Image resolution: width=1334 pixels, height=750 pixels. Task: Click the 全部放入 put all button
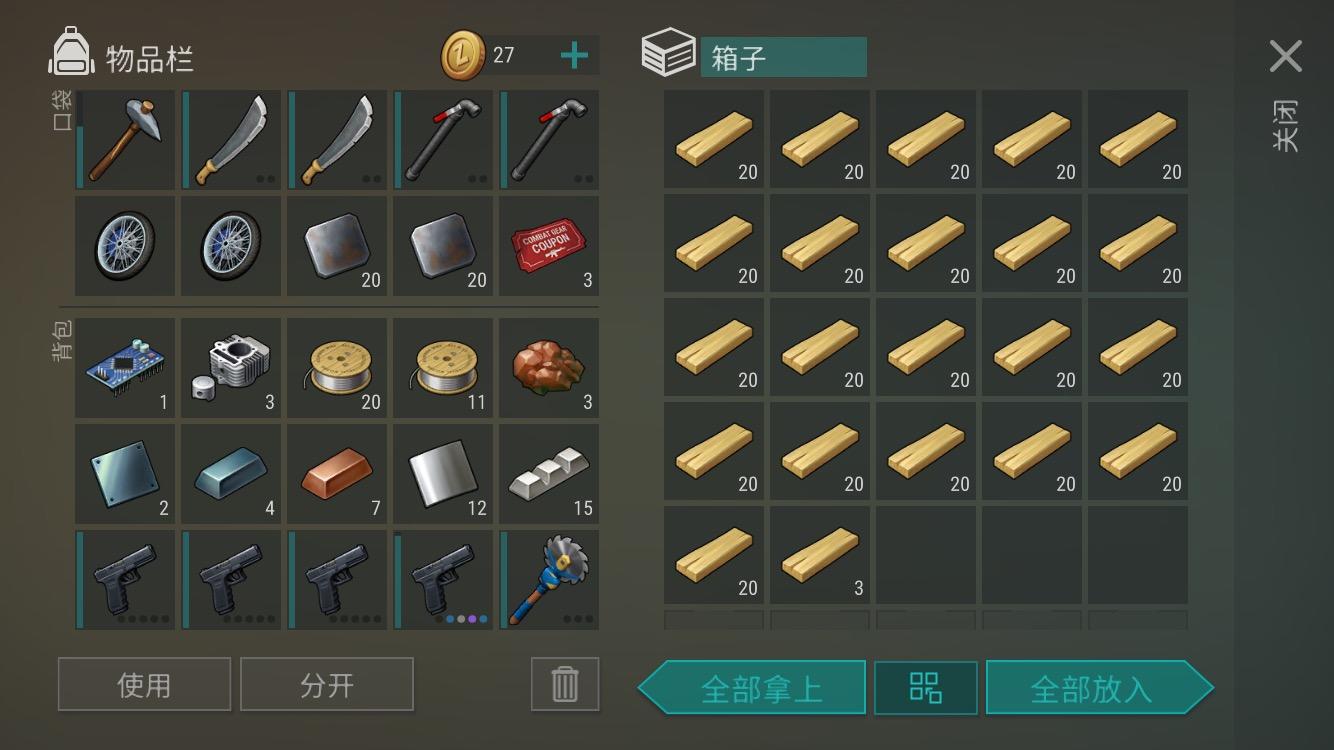(1099, 688)
